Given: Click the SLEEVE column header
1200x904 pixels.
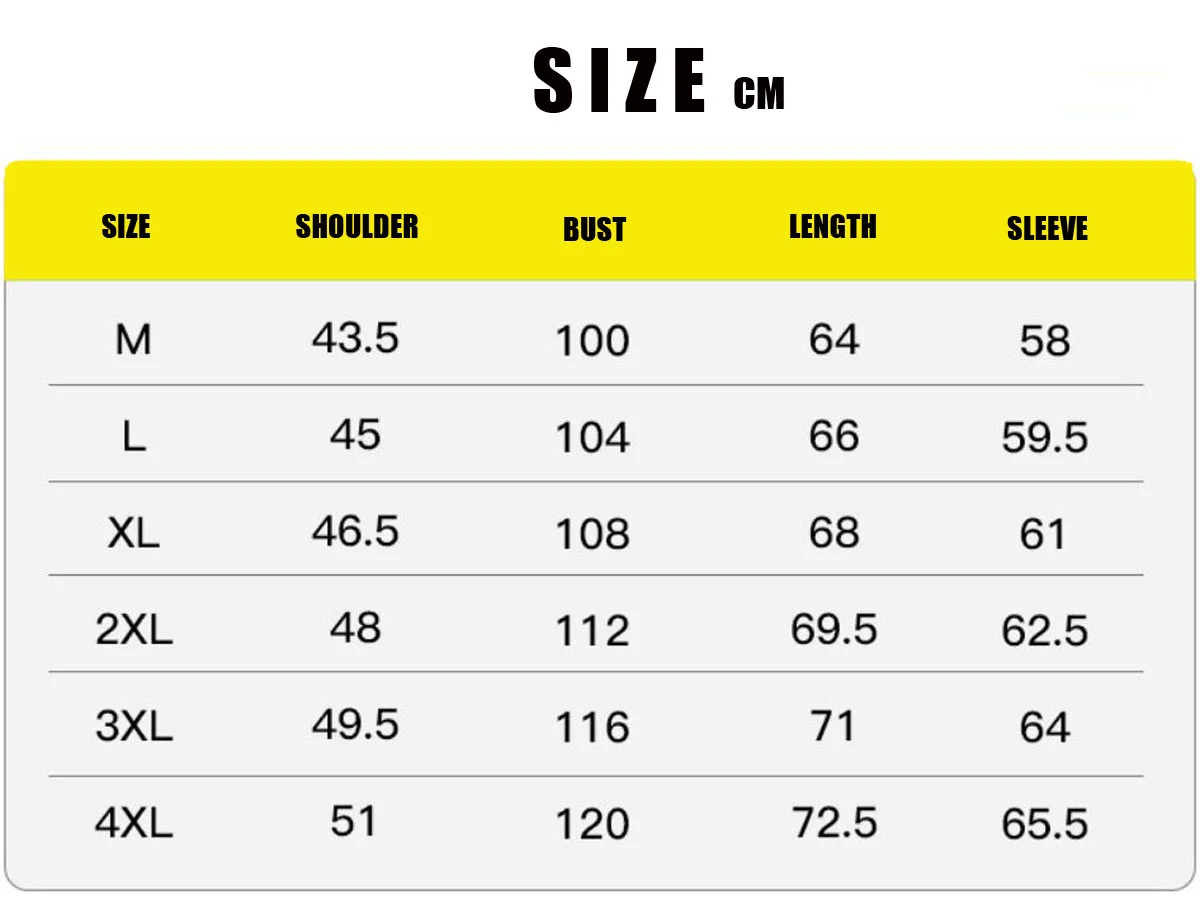Looking at the screenshot, I should pyautogui.click(x=1047, y=228).
